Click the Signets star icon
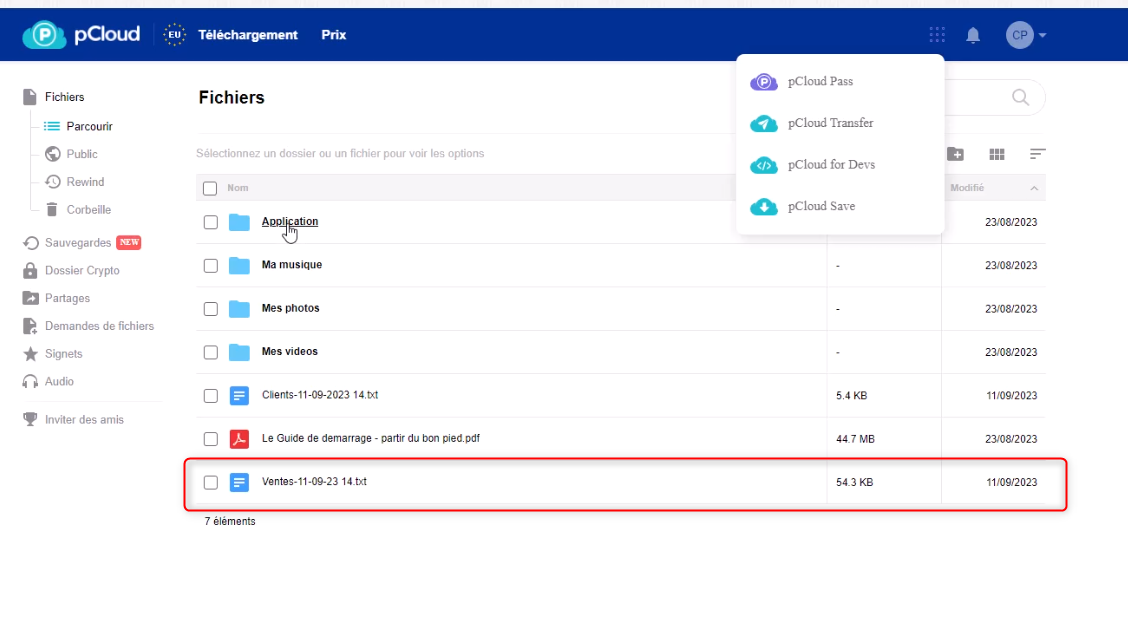 (x=30, y=354)
